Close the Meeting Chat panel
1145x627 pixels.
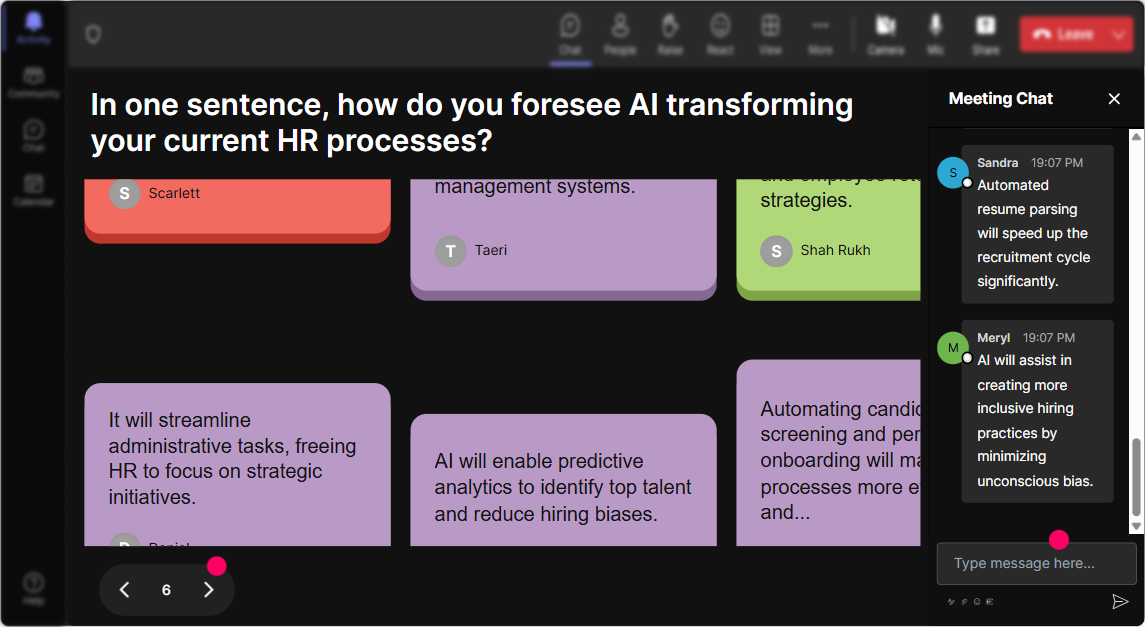tap(1114, 99)
